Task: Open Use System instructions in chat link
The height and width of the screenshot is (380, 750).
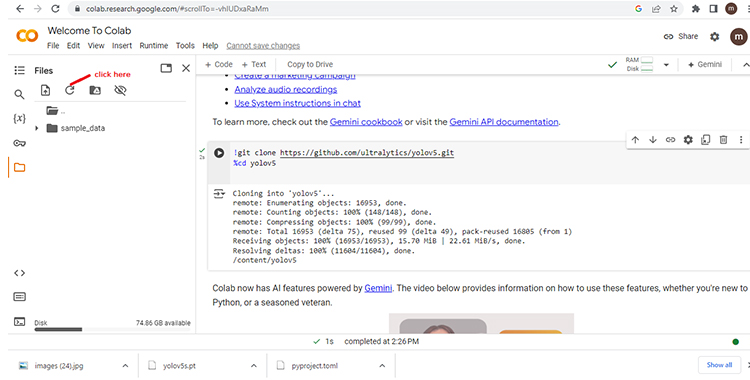Action: click(x=298, y=103)
